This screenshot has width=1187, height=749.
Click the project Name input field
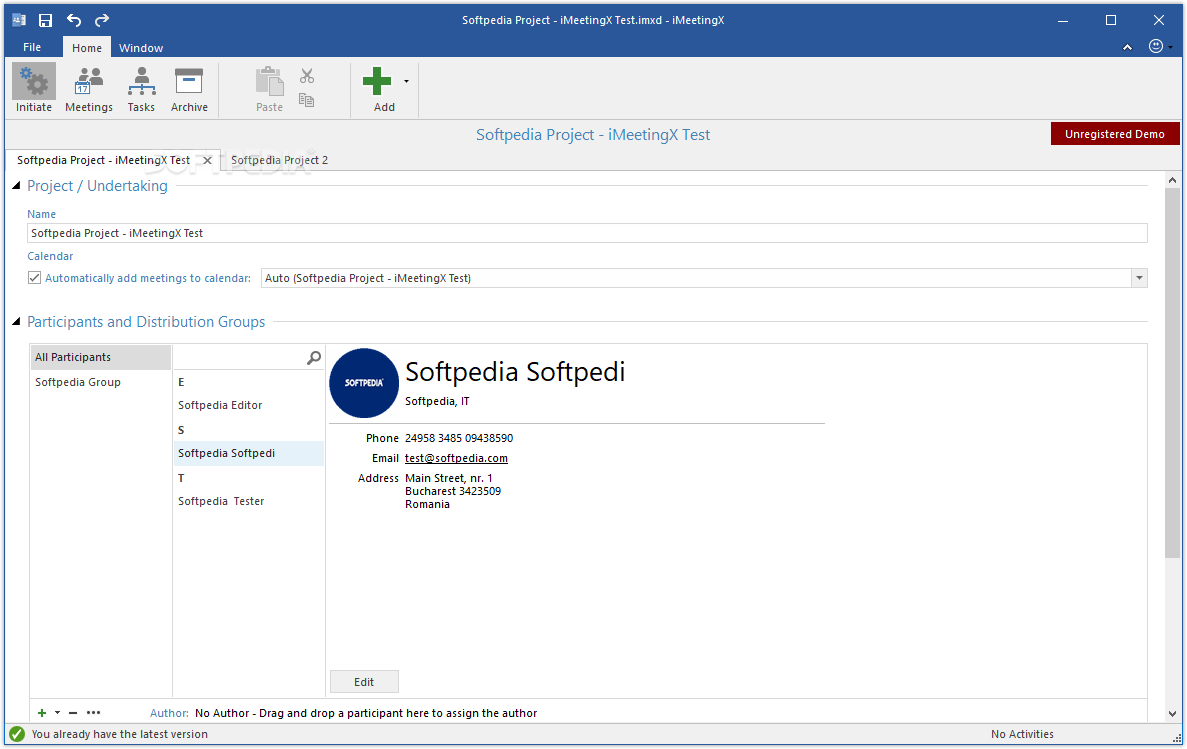(x=587, y=233)
